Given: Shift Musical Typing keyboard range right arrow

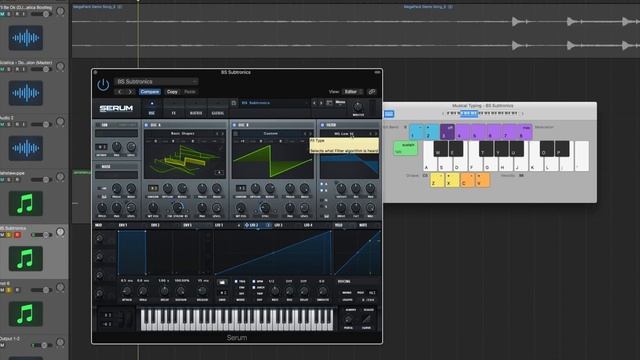Looking at the screenshot, I should point(522,113).
